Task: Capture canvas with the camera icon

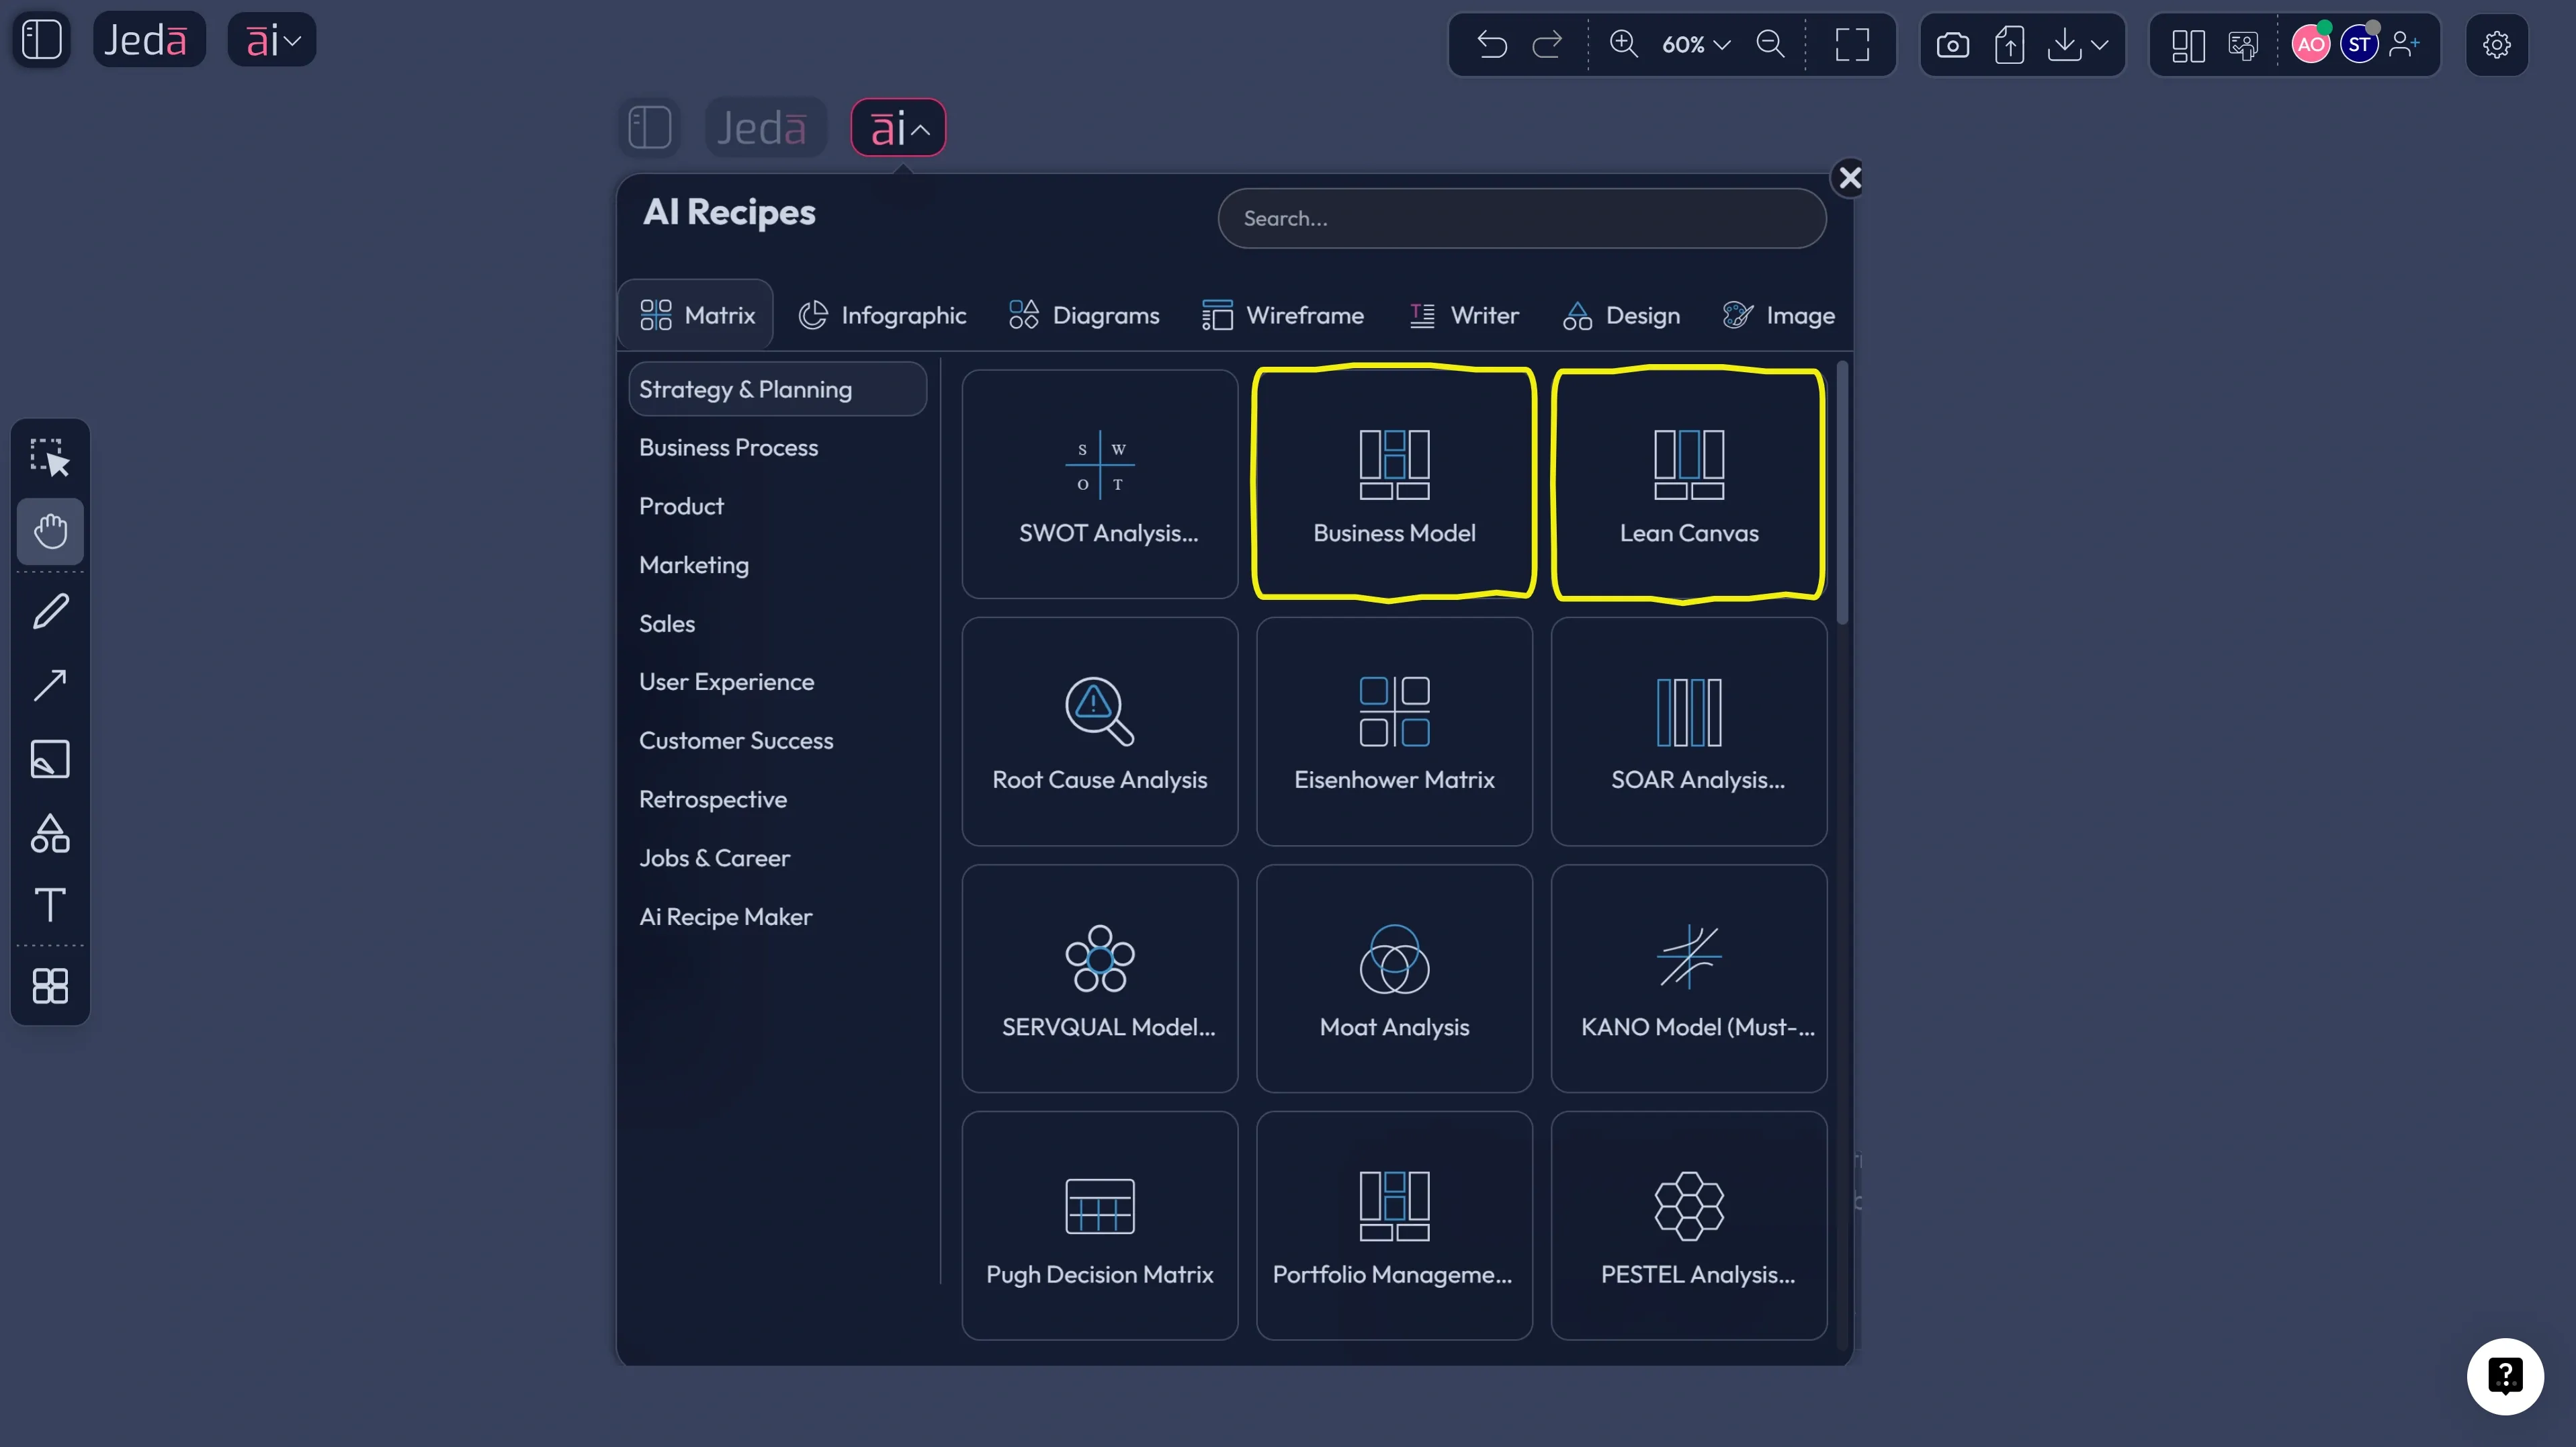Action: [1952, 44]
